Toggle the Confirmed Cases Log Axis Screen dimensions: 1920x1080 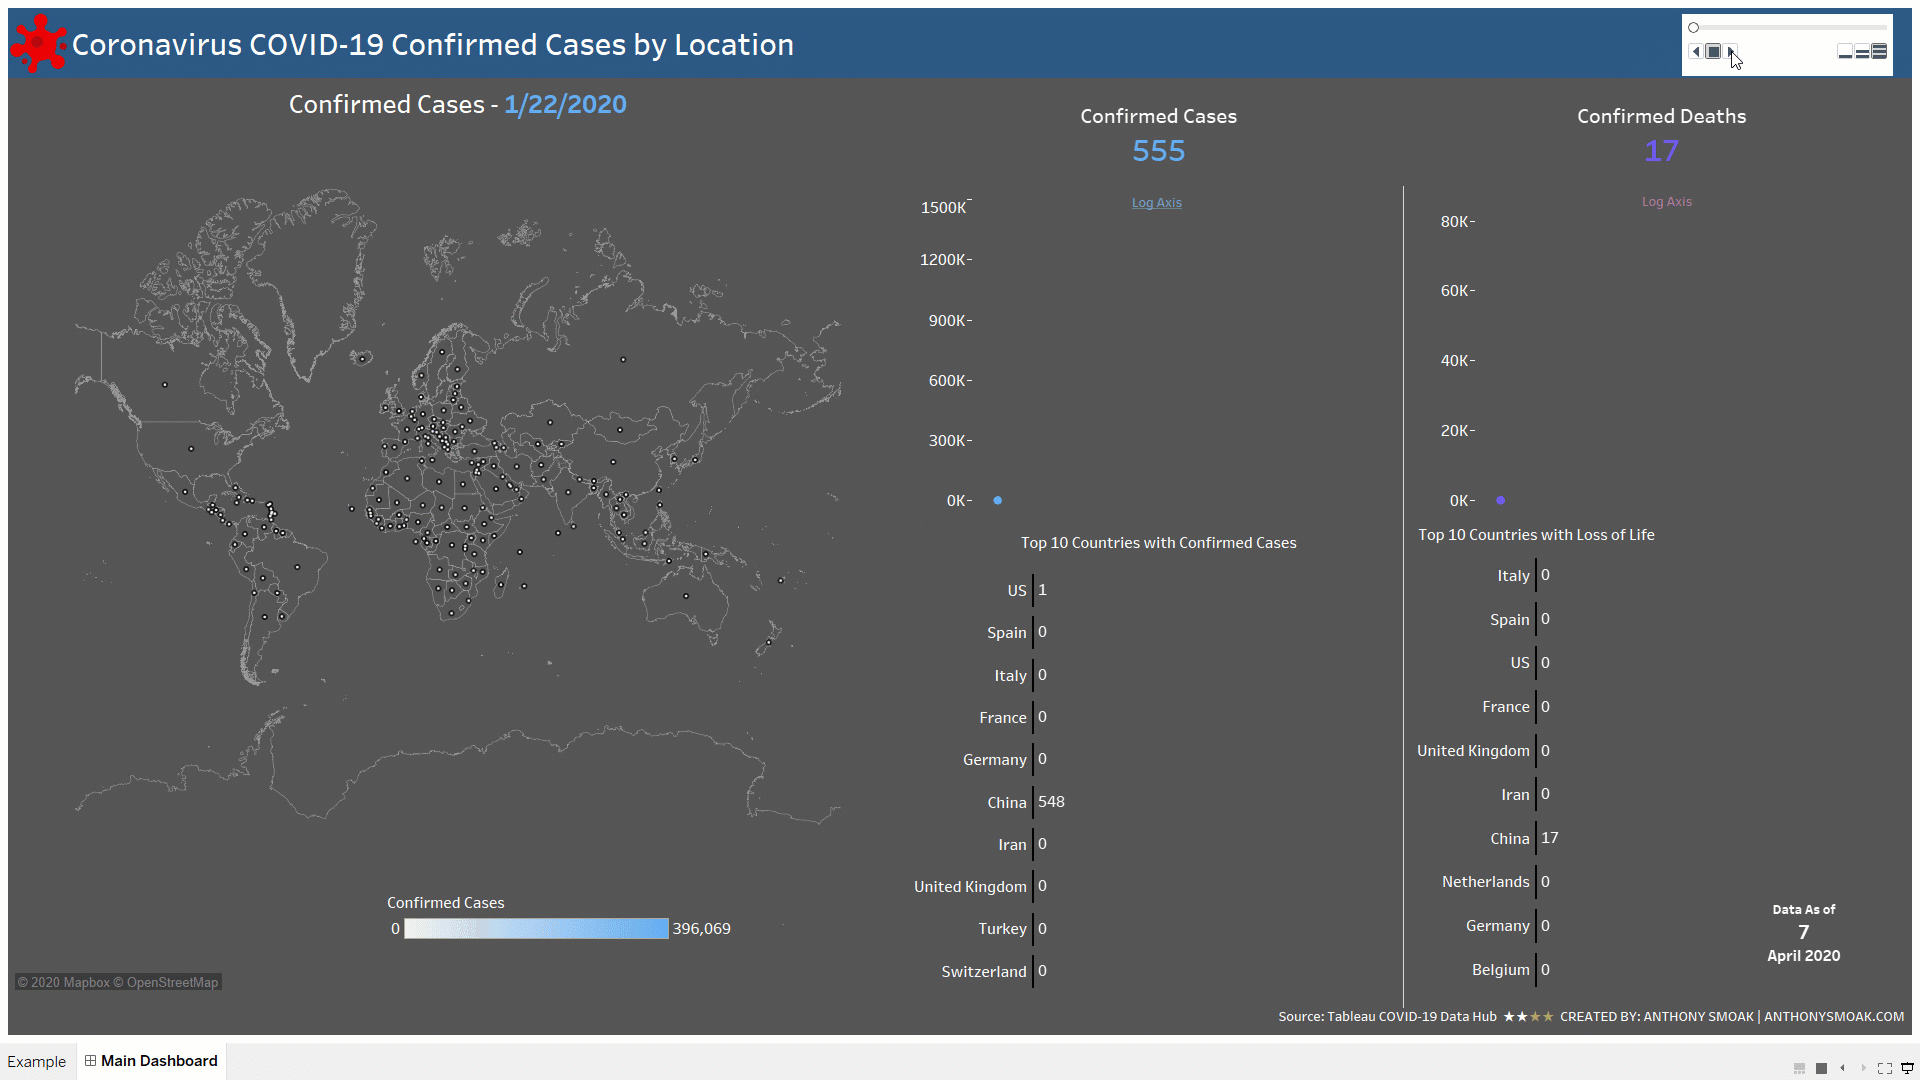[x=1156, y=202]
